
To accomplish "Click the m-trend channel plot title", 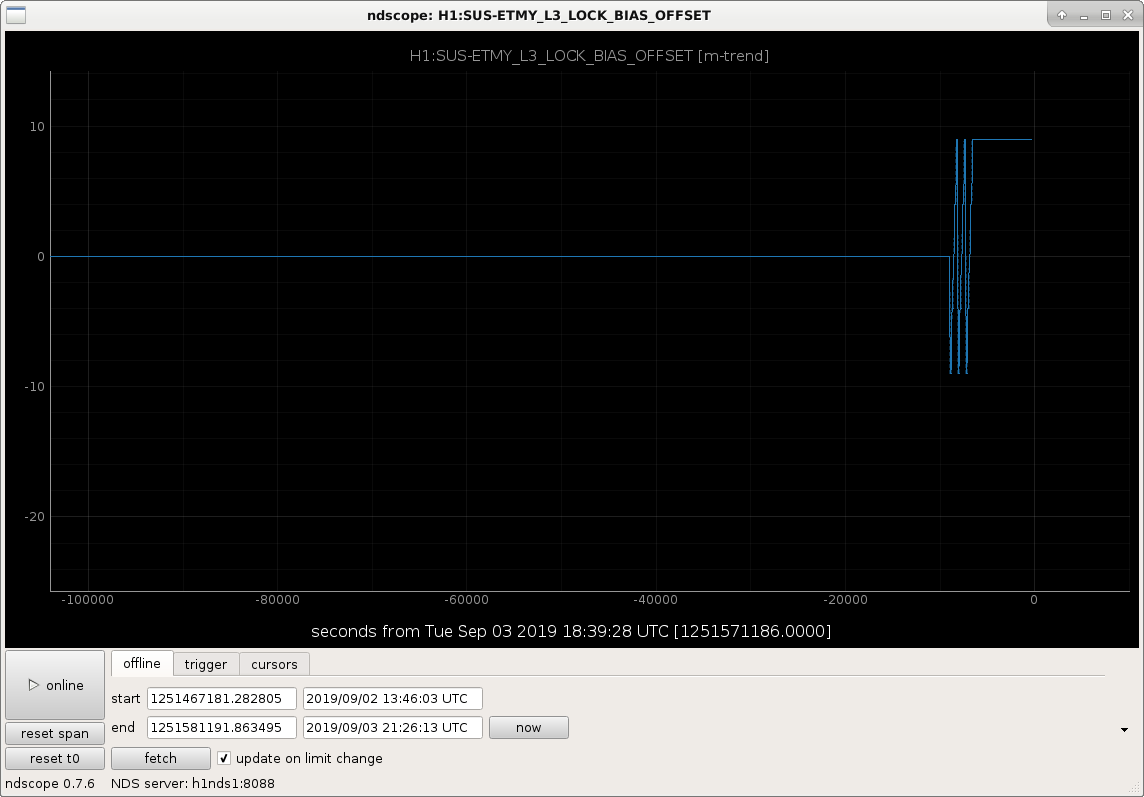I will pyautogui.click(x=589, y=55).
